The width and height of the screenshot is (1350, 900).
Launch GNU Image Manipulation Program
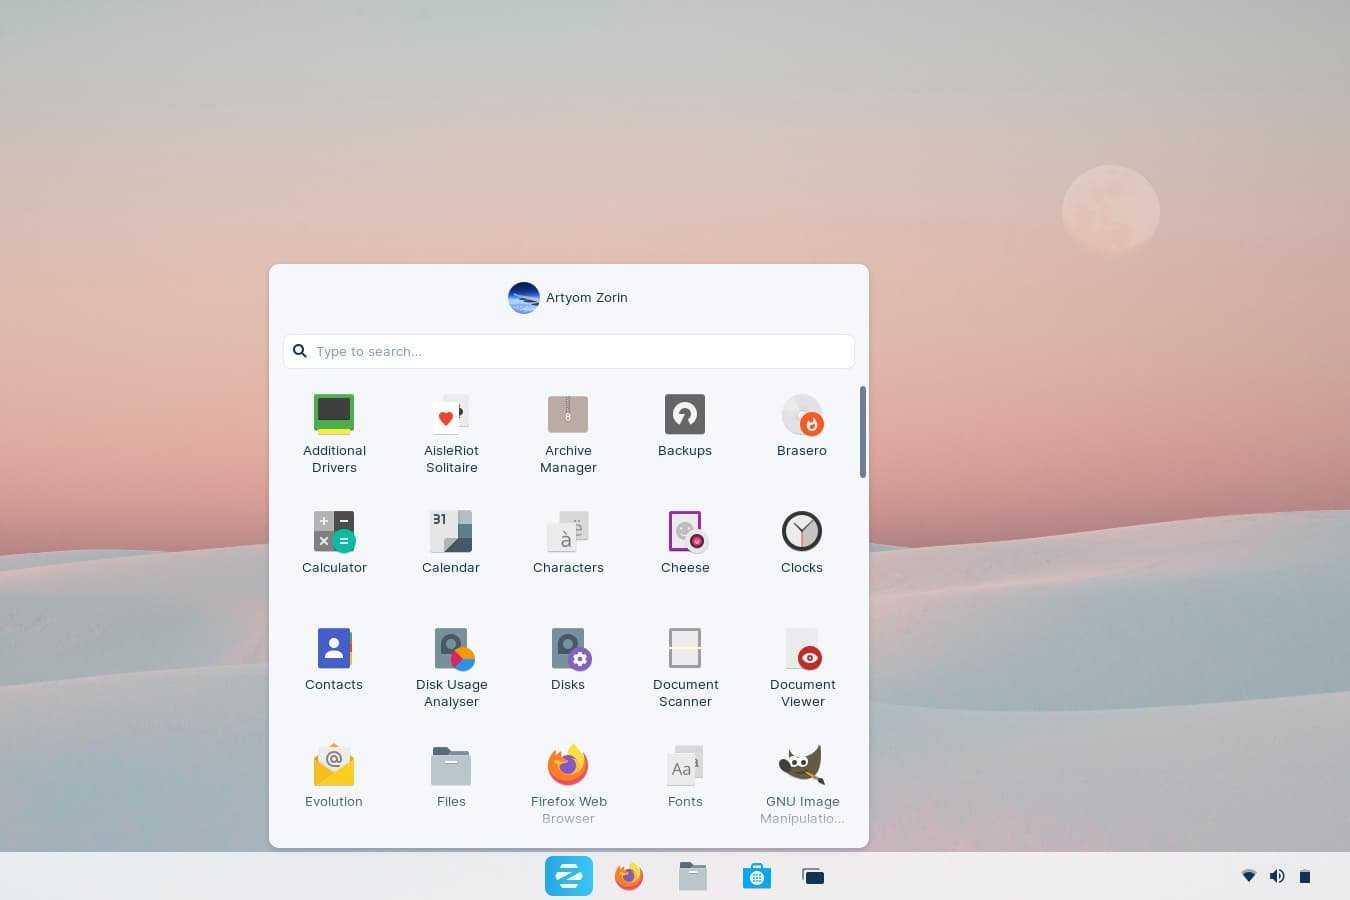click(802, 785)
